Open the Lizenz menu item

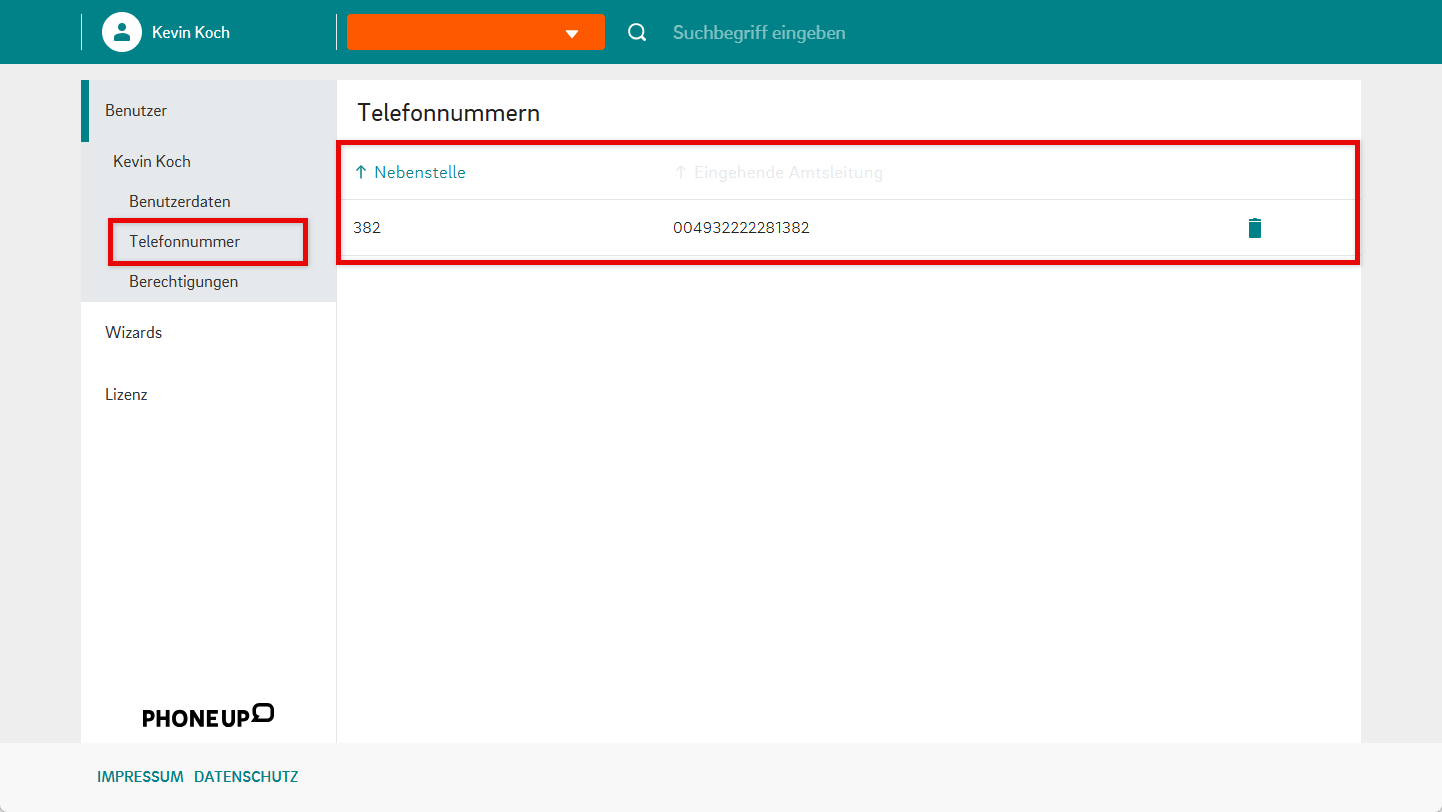[126, 394]
